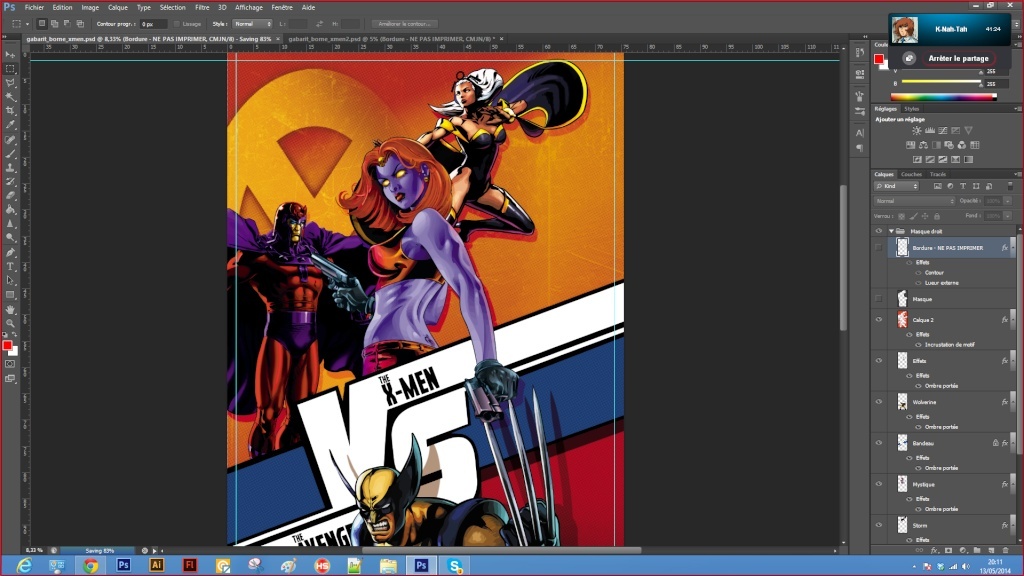Open the Filtre menu
The image size is (1024, 576).
coord(202,8)
